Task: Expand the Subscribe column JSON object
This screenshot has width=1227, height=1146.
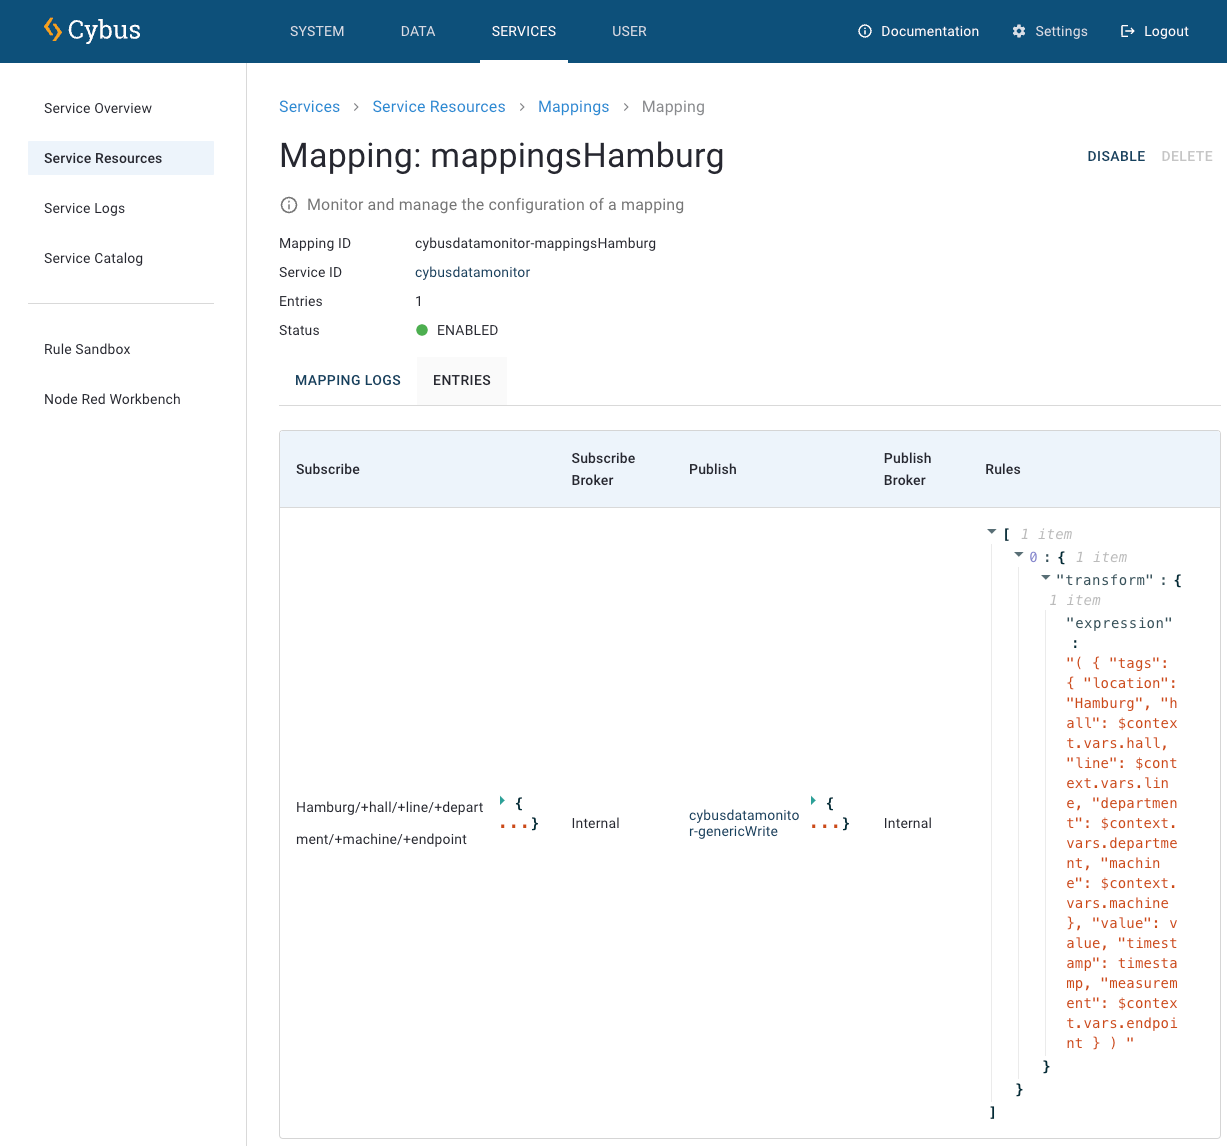Action: 502,801
